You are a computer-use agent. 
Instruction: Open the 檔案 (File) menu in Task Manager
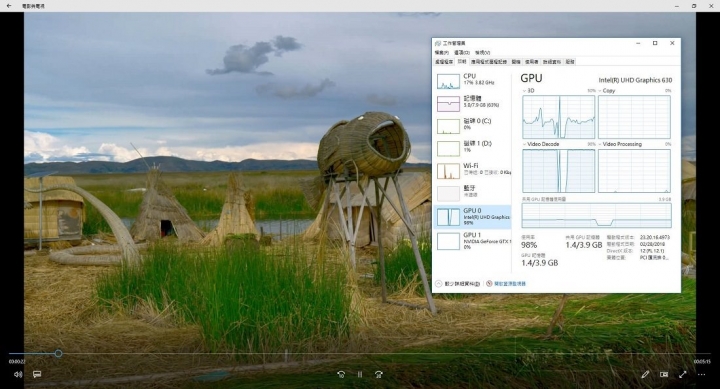441,52
